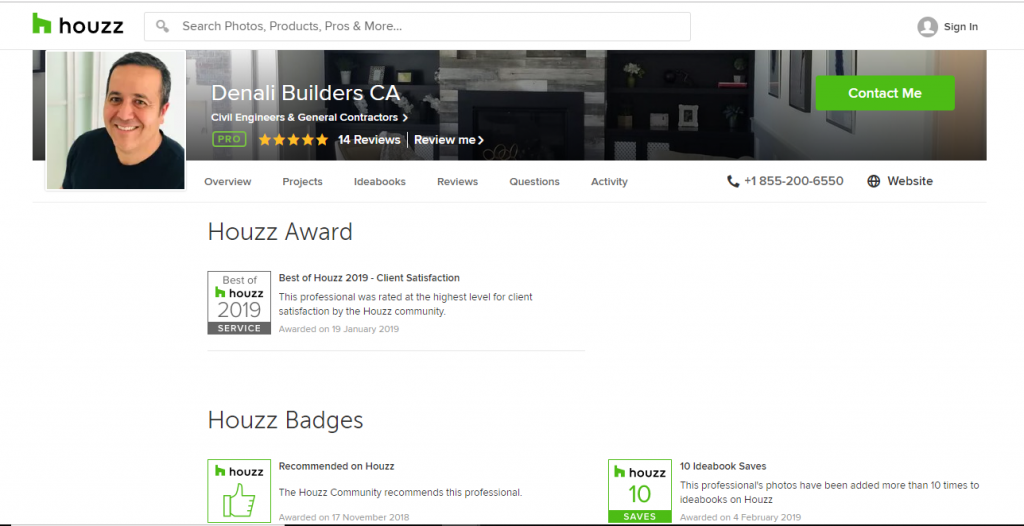The width and height of the screenshot is (1024, 526).
Task: Expand the chevron after General Contractors
Action: (x=405, y=118)
